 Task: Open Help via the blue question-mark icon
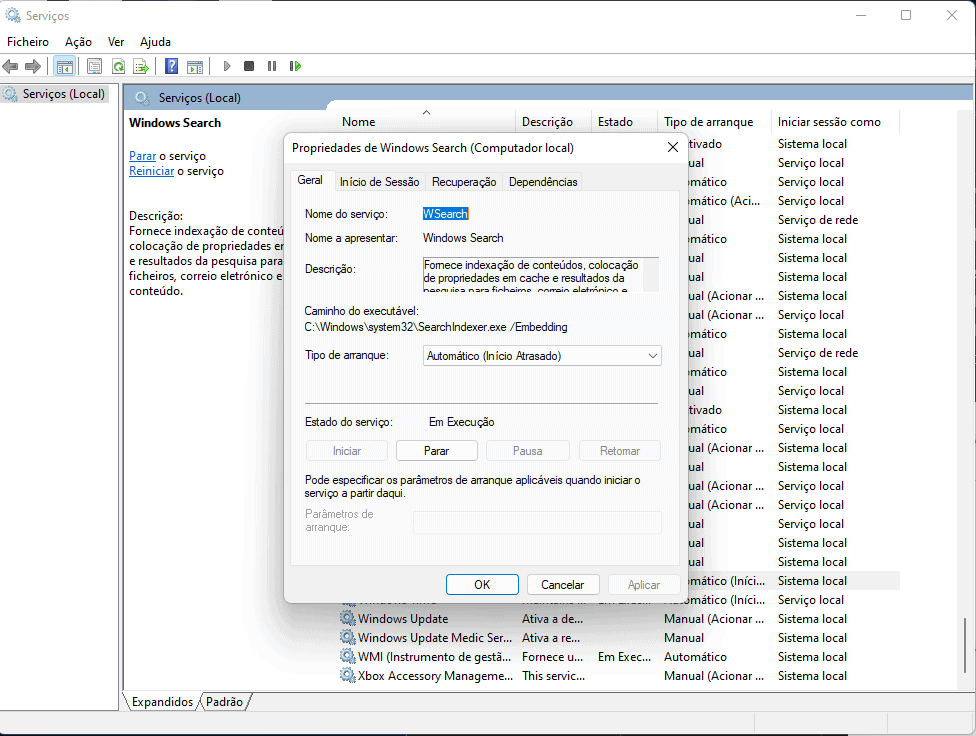point(172,66)
